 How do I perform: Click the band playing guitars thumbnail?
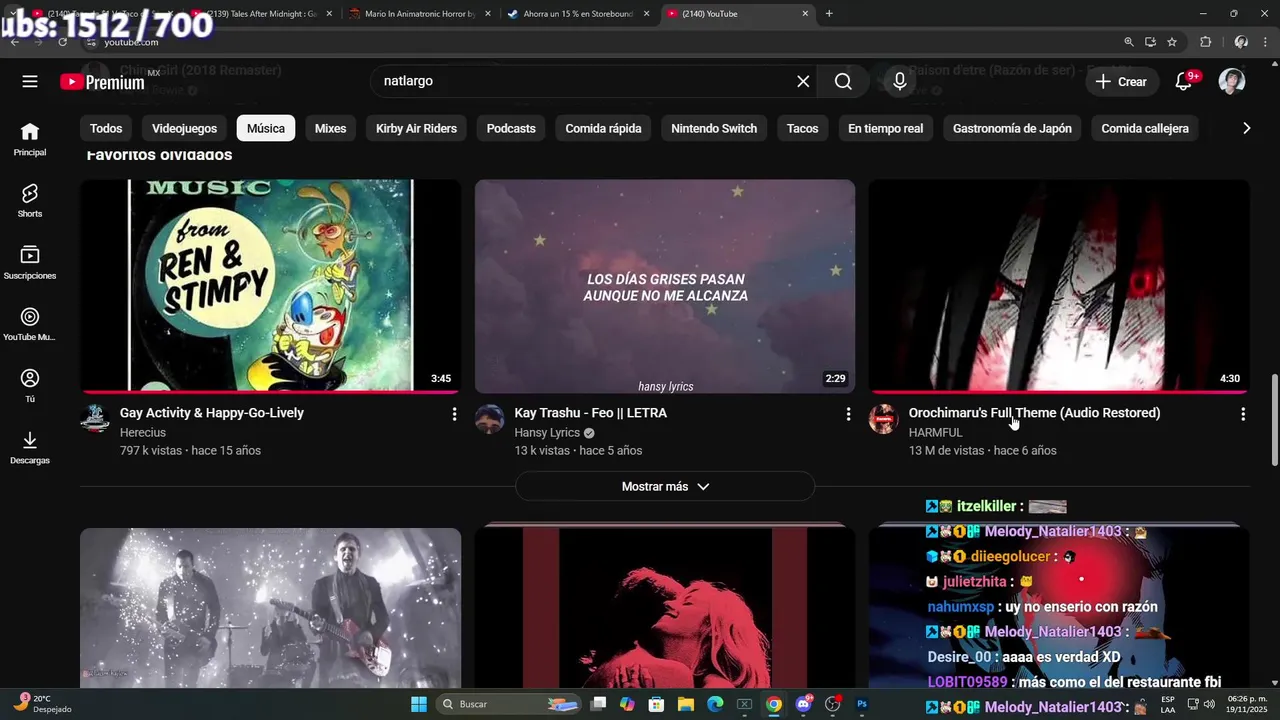pos(270,607)
